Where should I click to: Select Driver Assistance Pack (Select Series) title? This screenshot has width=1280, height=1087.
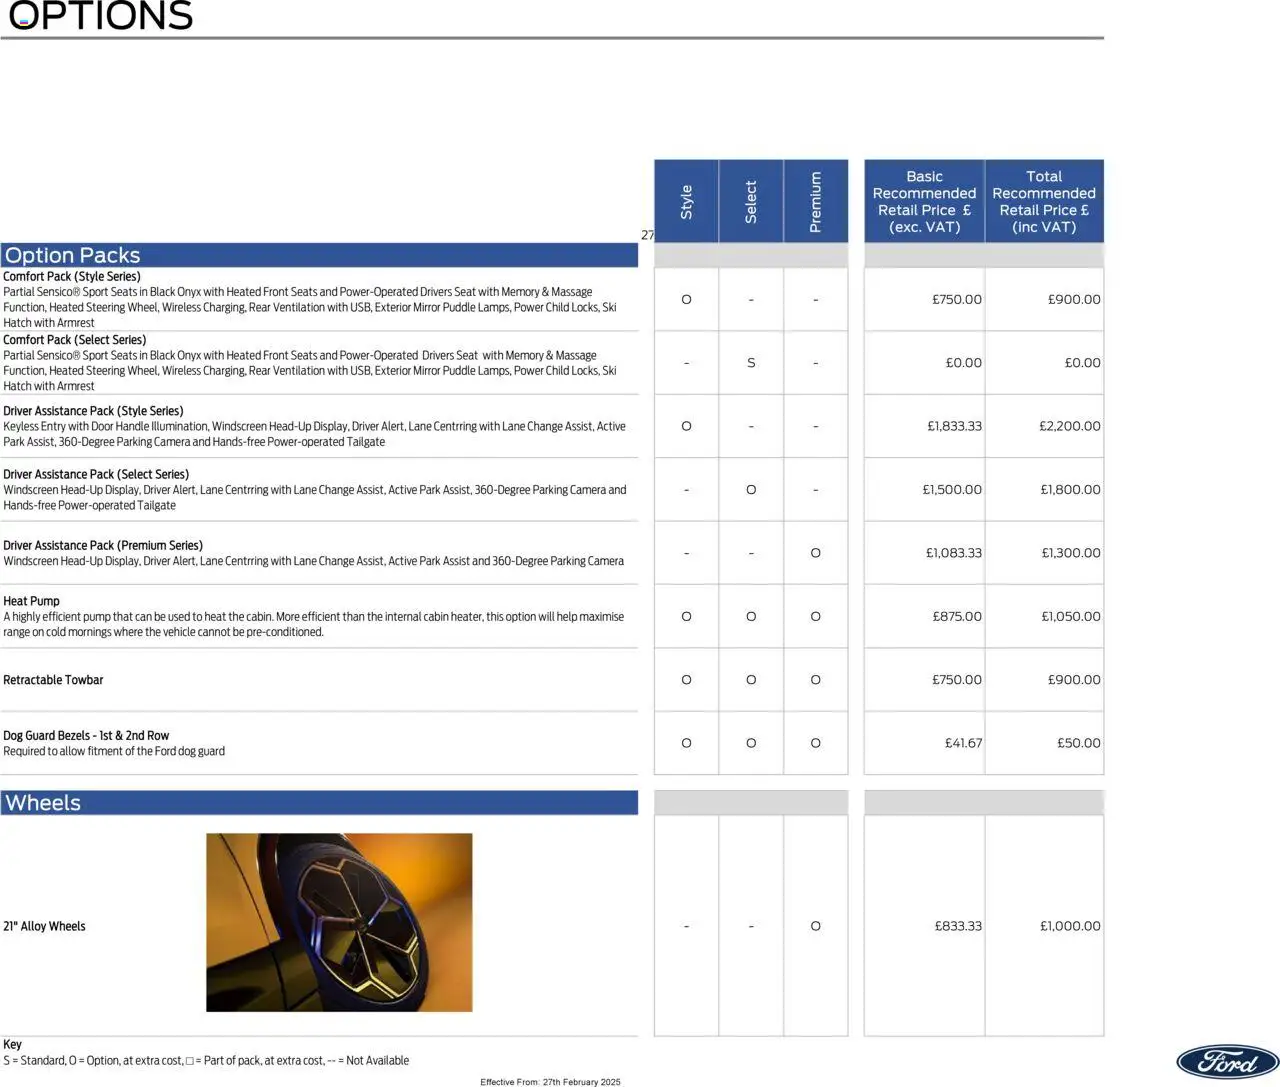point(96,474)
